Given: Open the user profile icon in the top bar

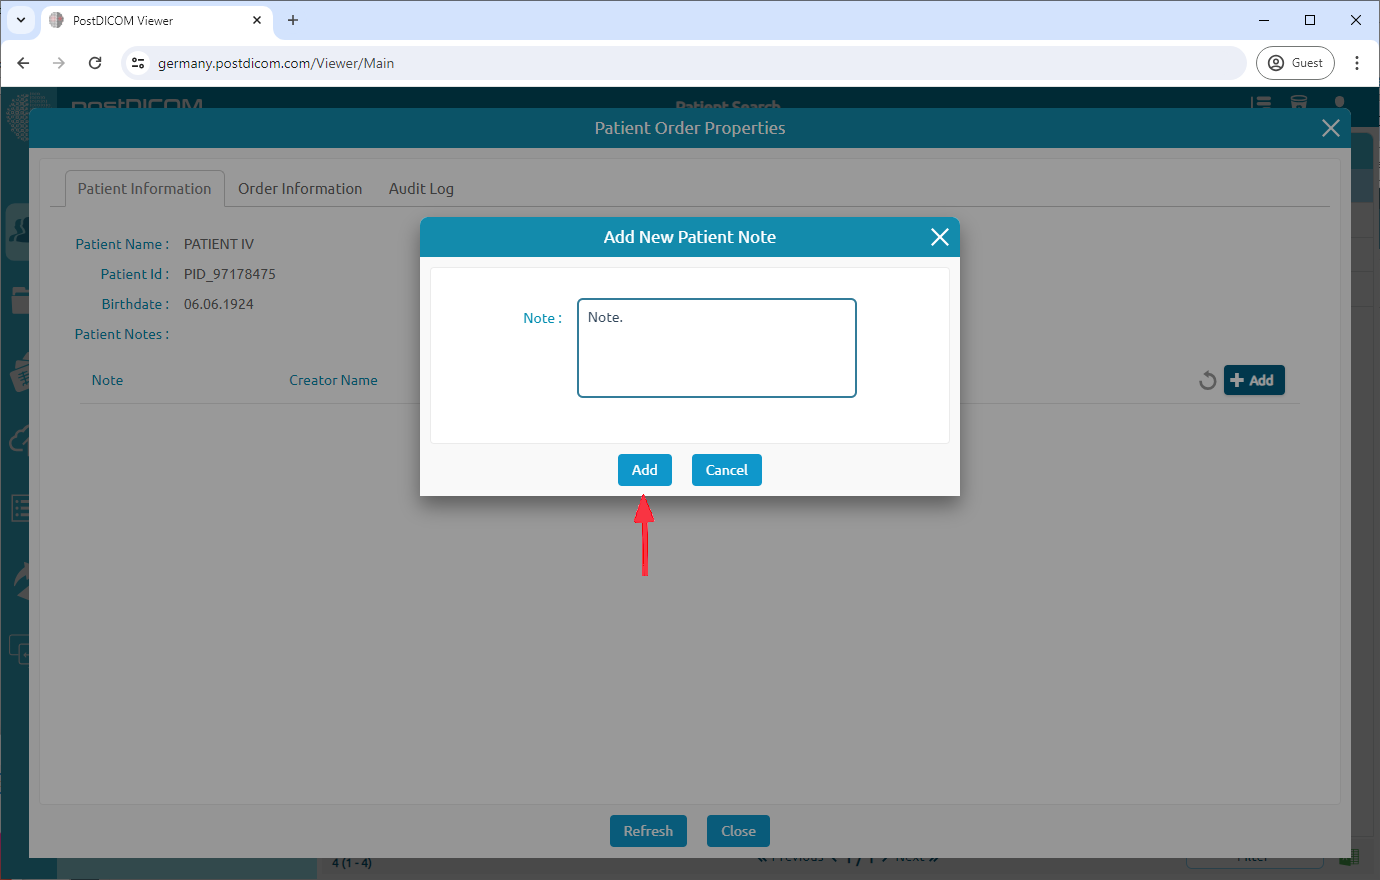Looking at the screenshot, I should pos(1339,101).
